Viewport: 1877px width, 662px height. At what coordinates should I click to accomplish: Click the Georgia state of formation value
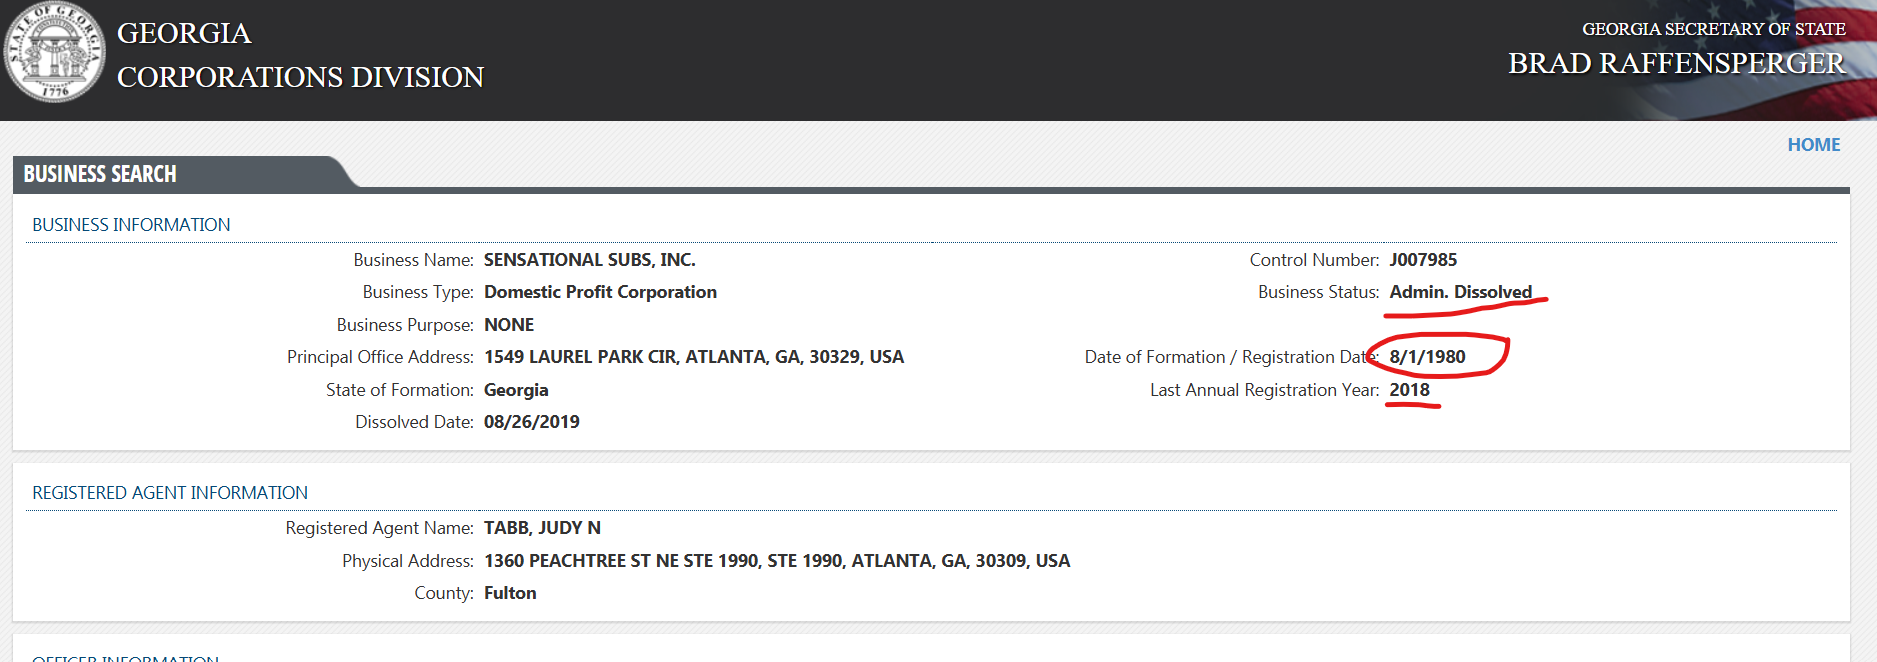click(x=516, y=390)
